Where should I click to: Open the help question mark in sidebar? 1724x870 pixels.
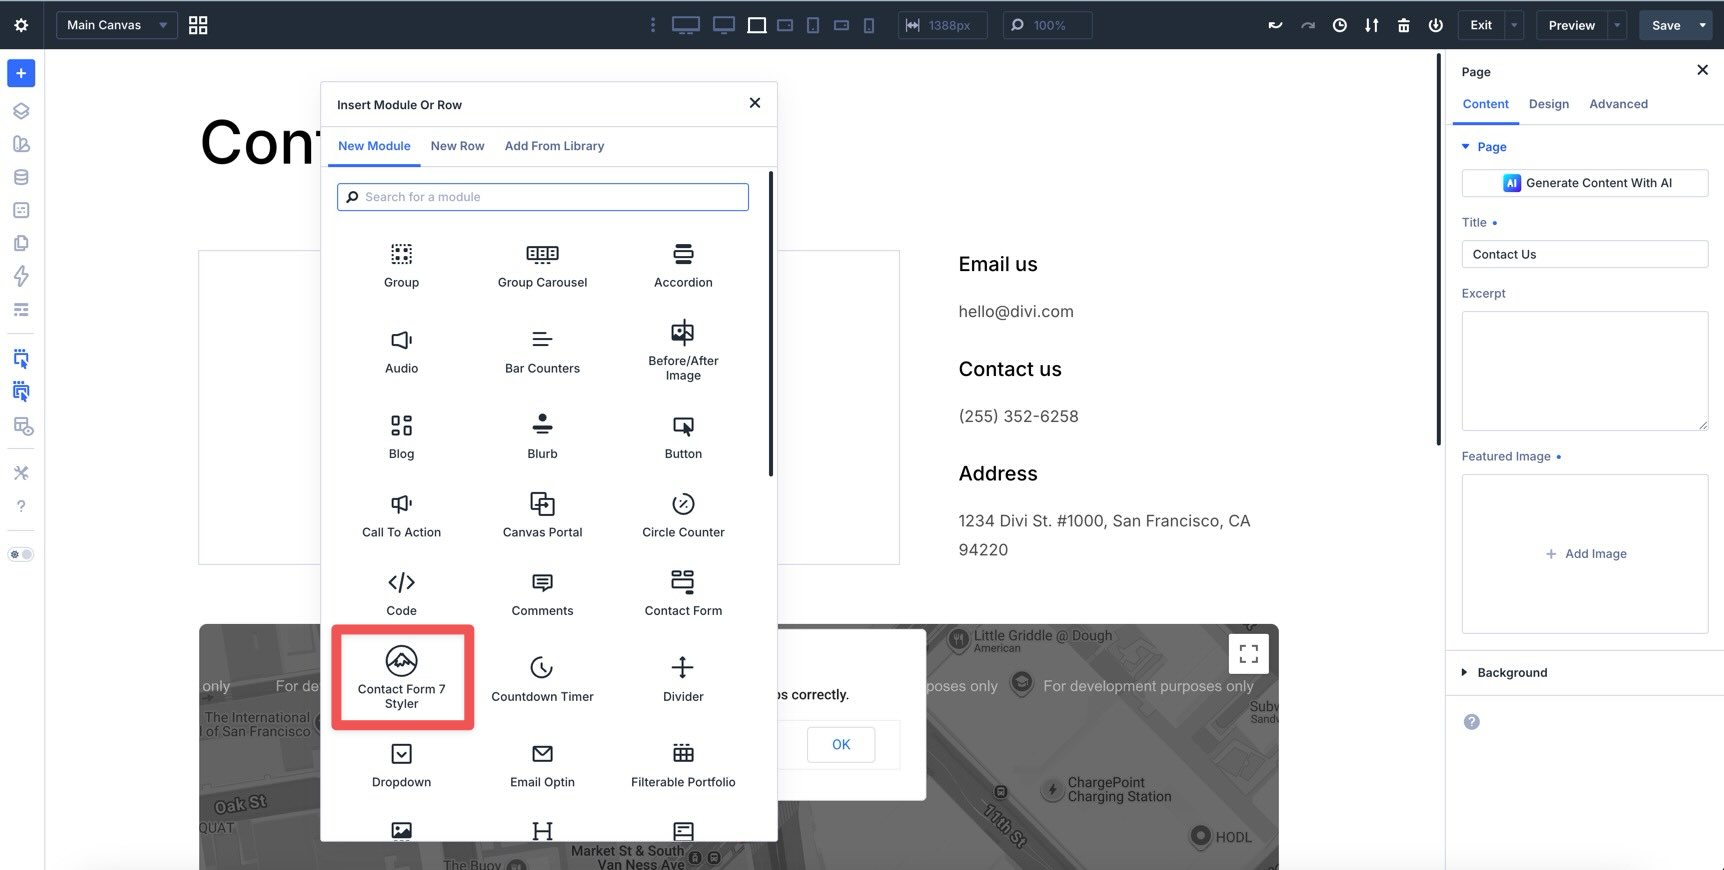(21, 506)
